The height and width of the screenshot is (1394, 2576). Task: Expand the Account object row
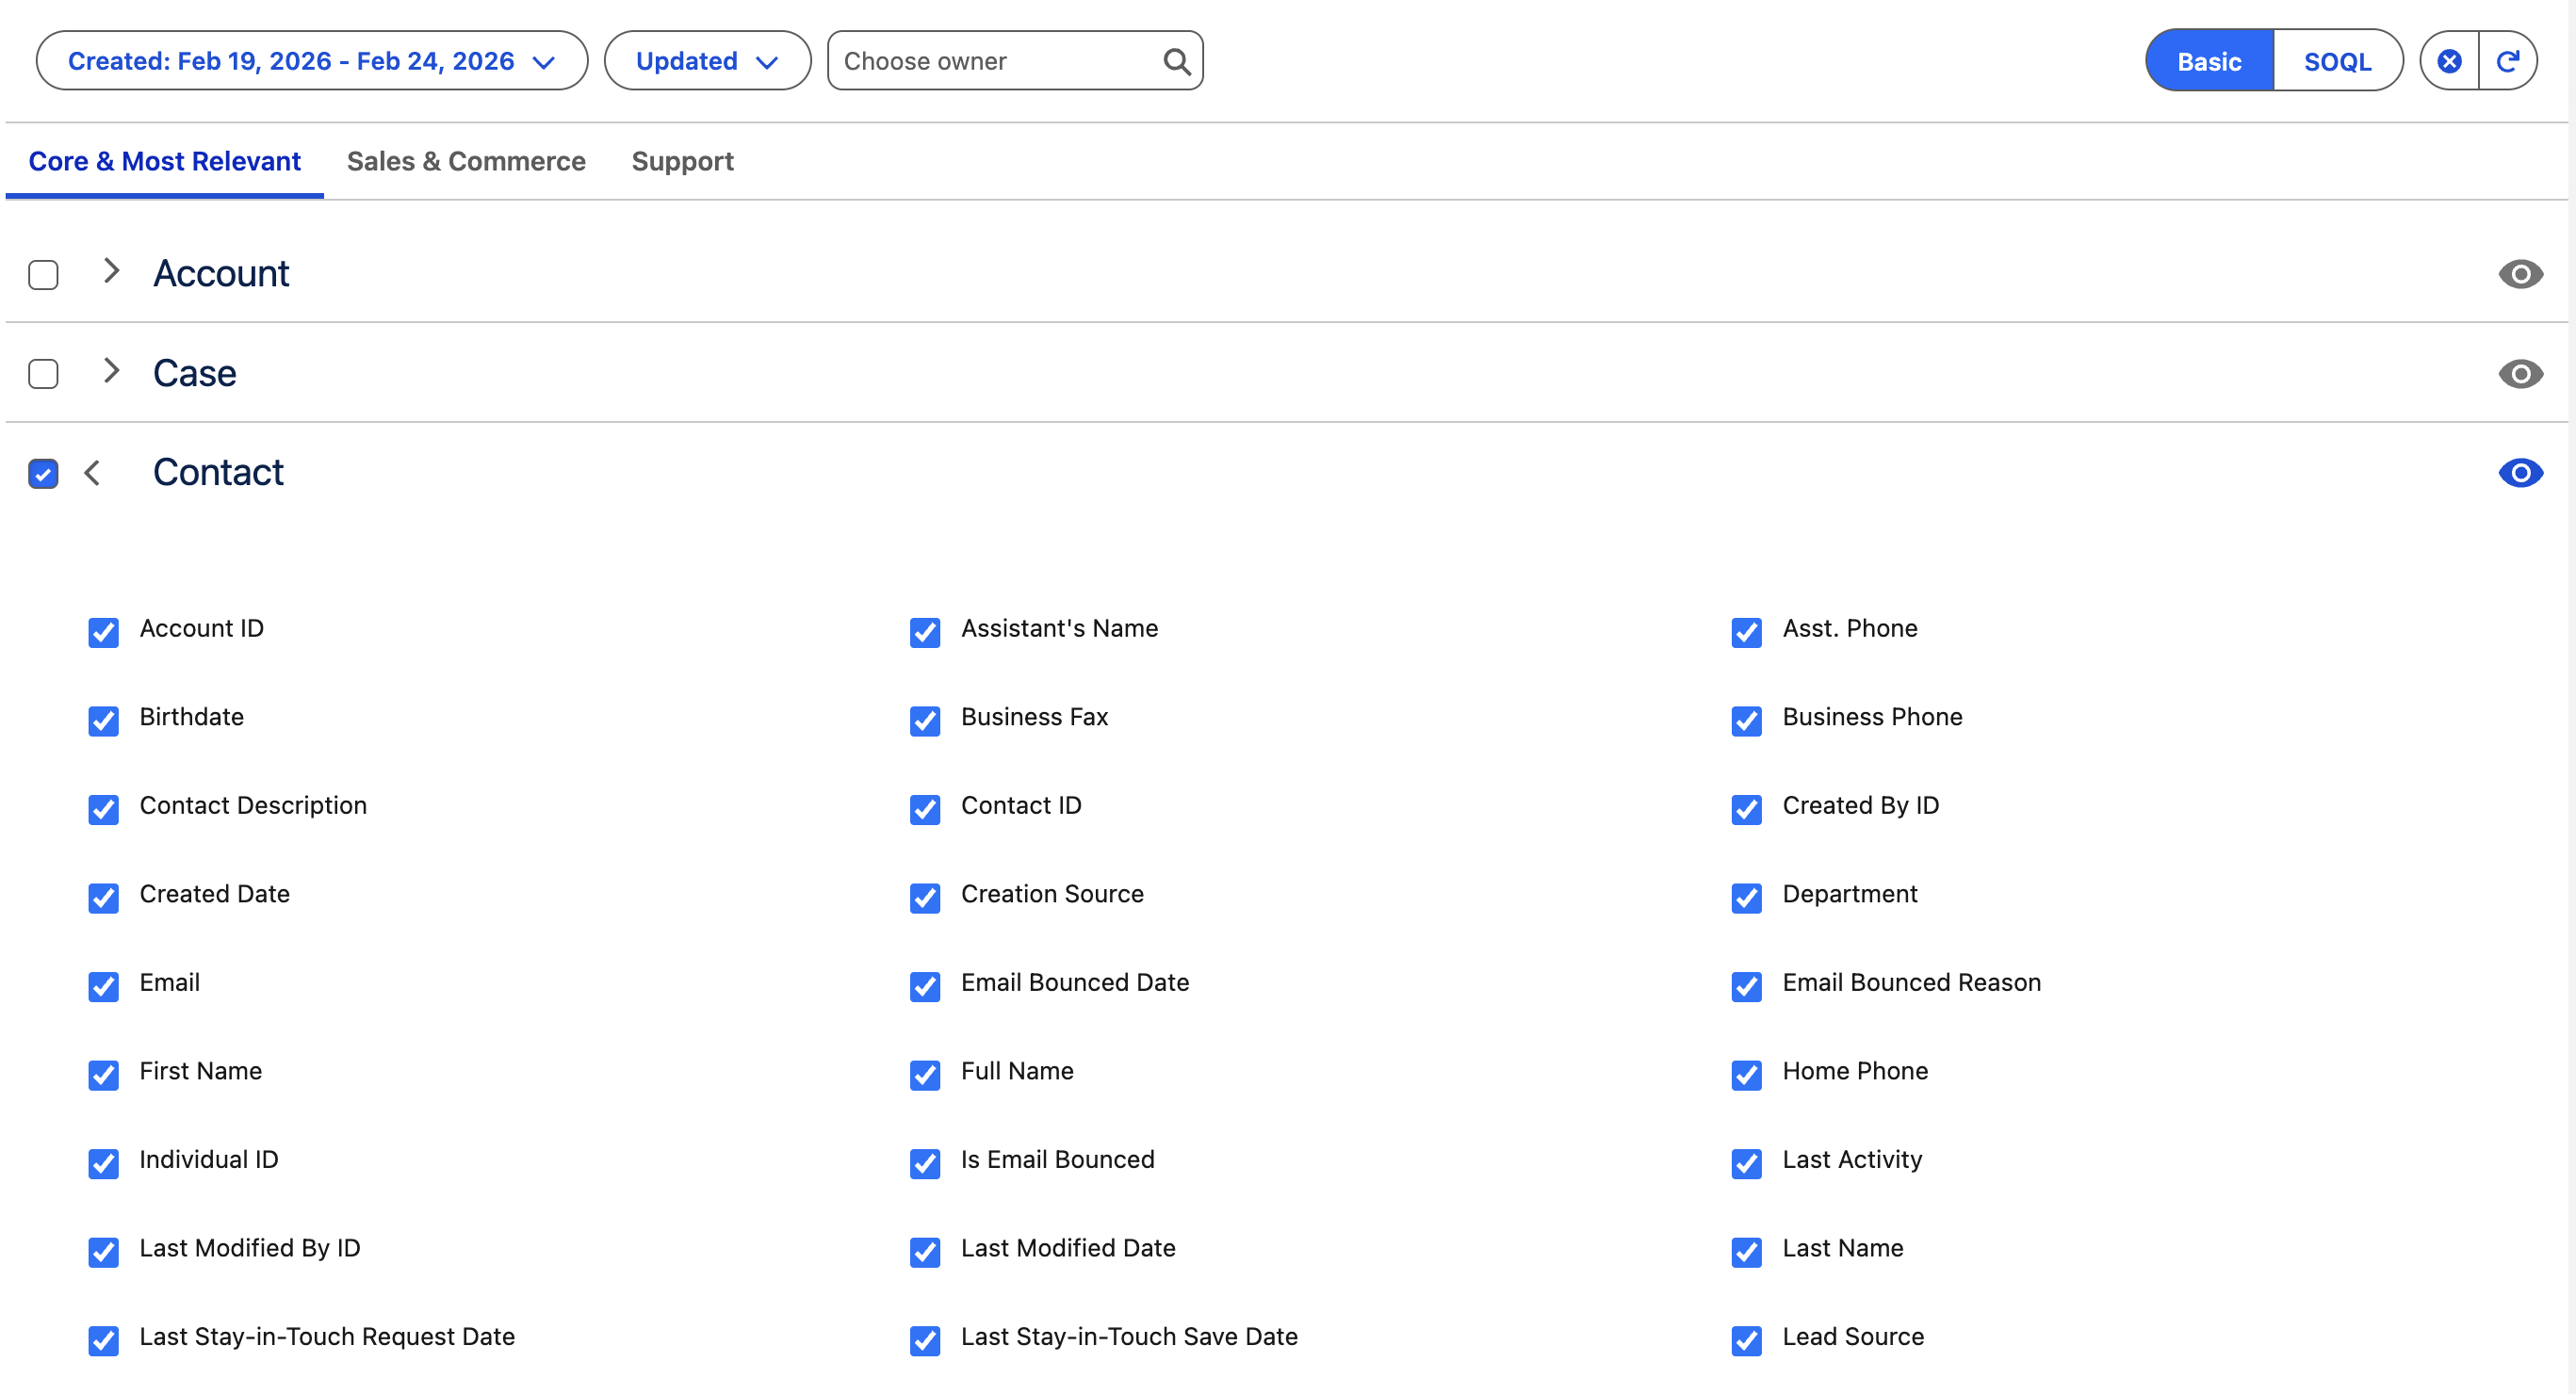coord(111,272)
